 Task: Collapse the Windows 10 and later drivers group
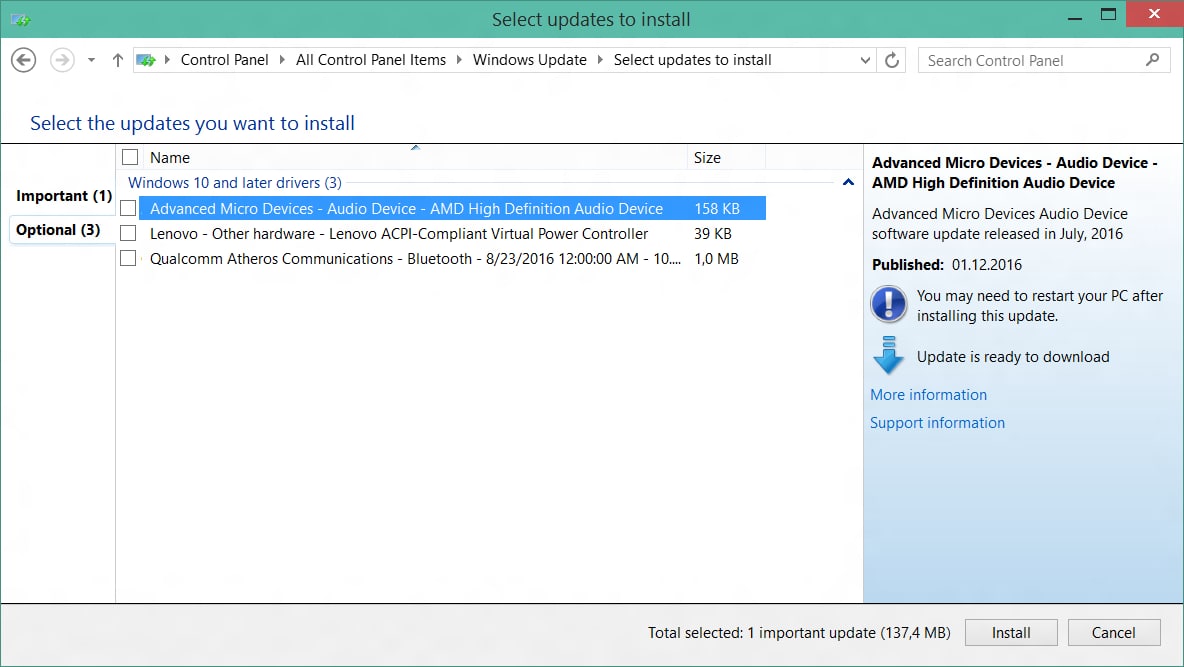[848, 182]
